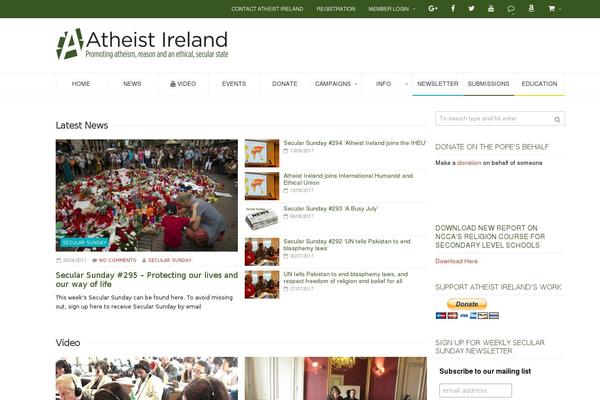This screenshot has height=400, width=600.
Task: Click the Download Here link
Action: [457, 261]
